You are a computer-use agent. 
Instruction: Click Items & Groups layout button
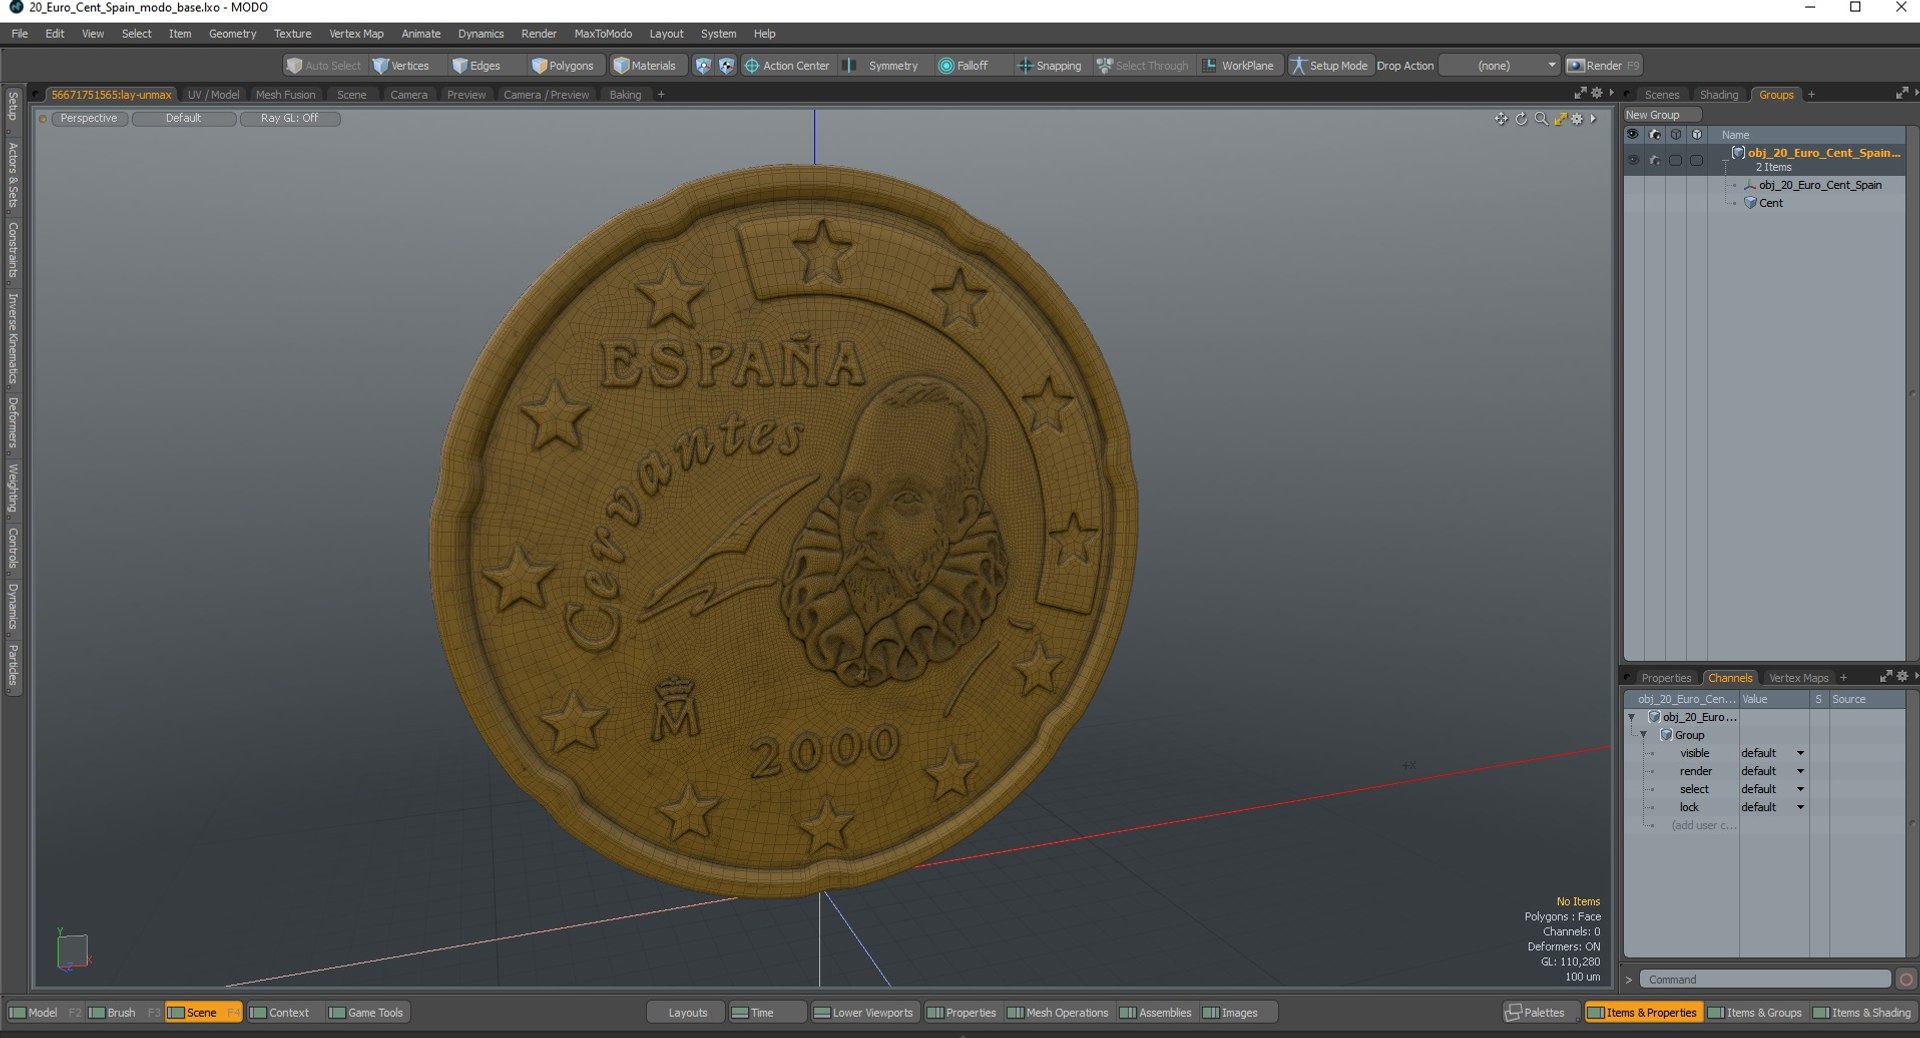click(x=1755, y=1013)
